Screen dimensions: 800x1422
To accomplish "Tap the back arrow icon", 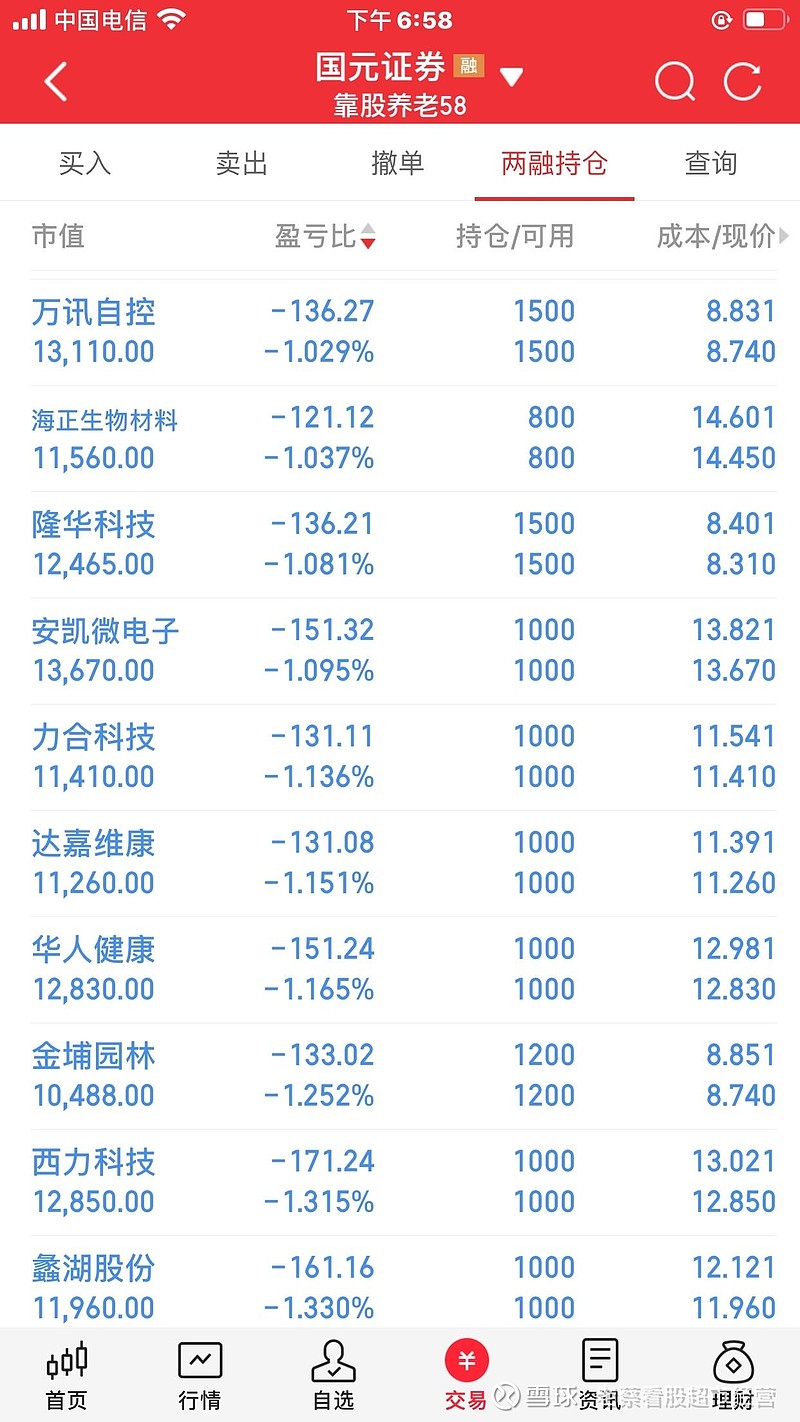I will click(x=56, y=81).
